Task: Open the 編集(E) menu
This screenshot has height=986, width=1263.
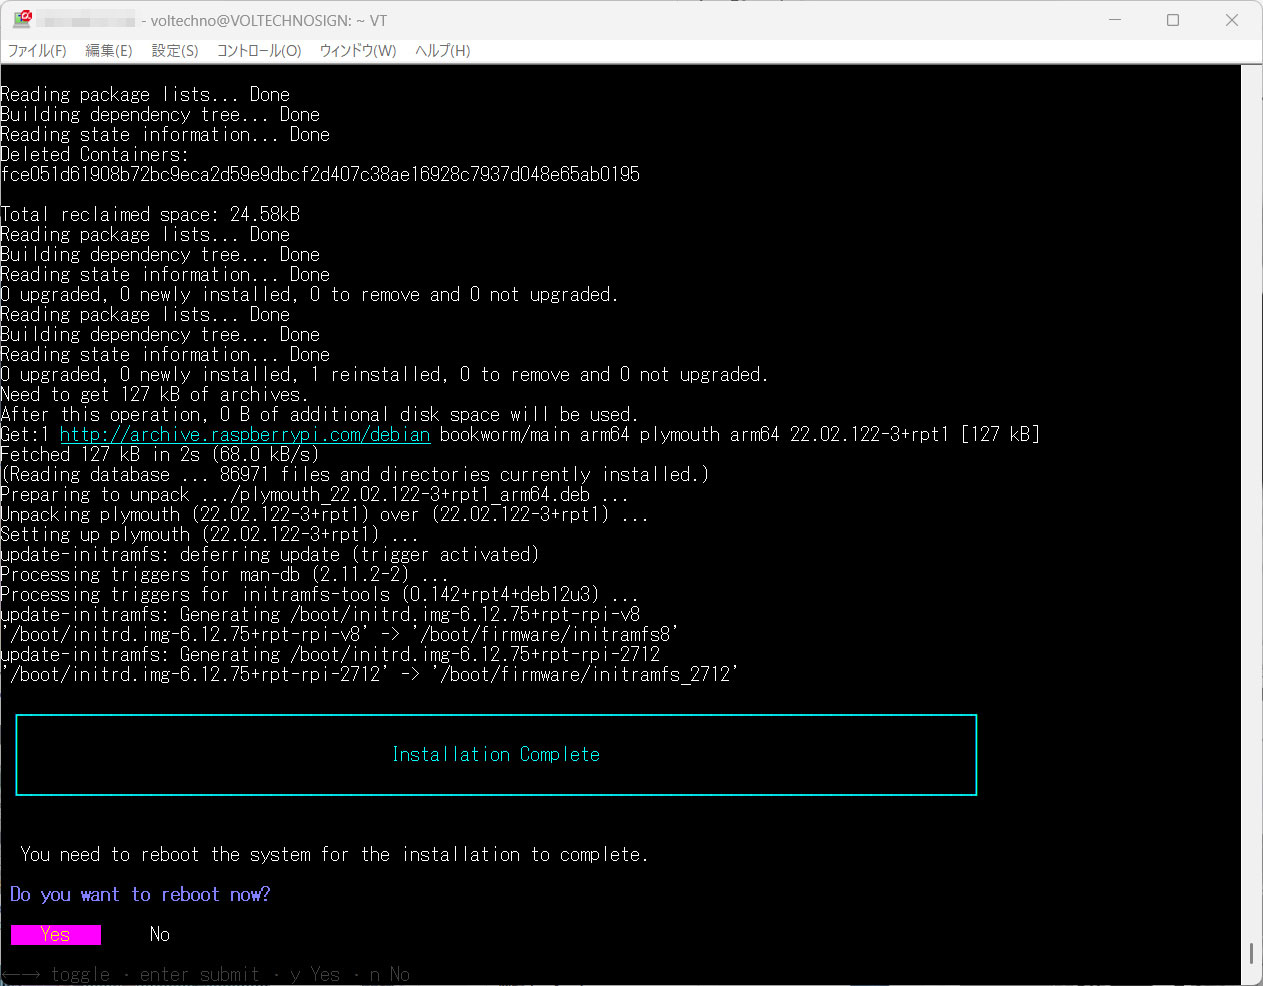Action: tap(108, 51)
